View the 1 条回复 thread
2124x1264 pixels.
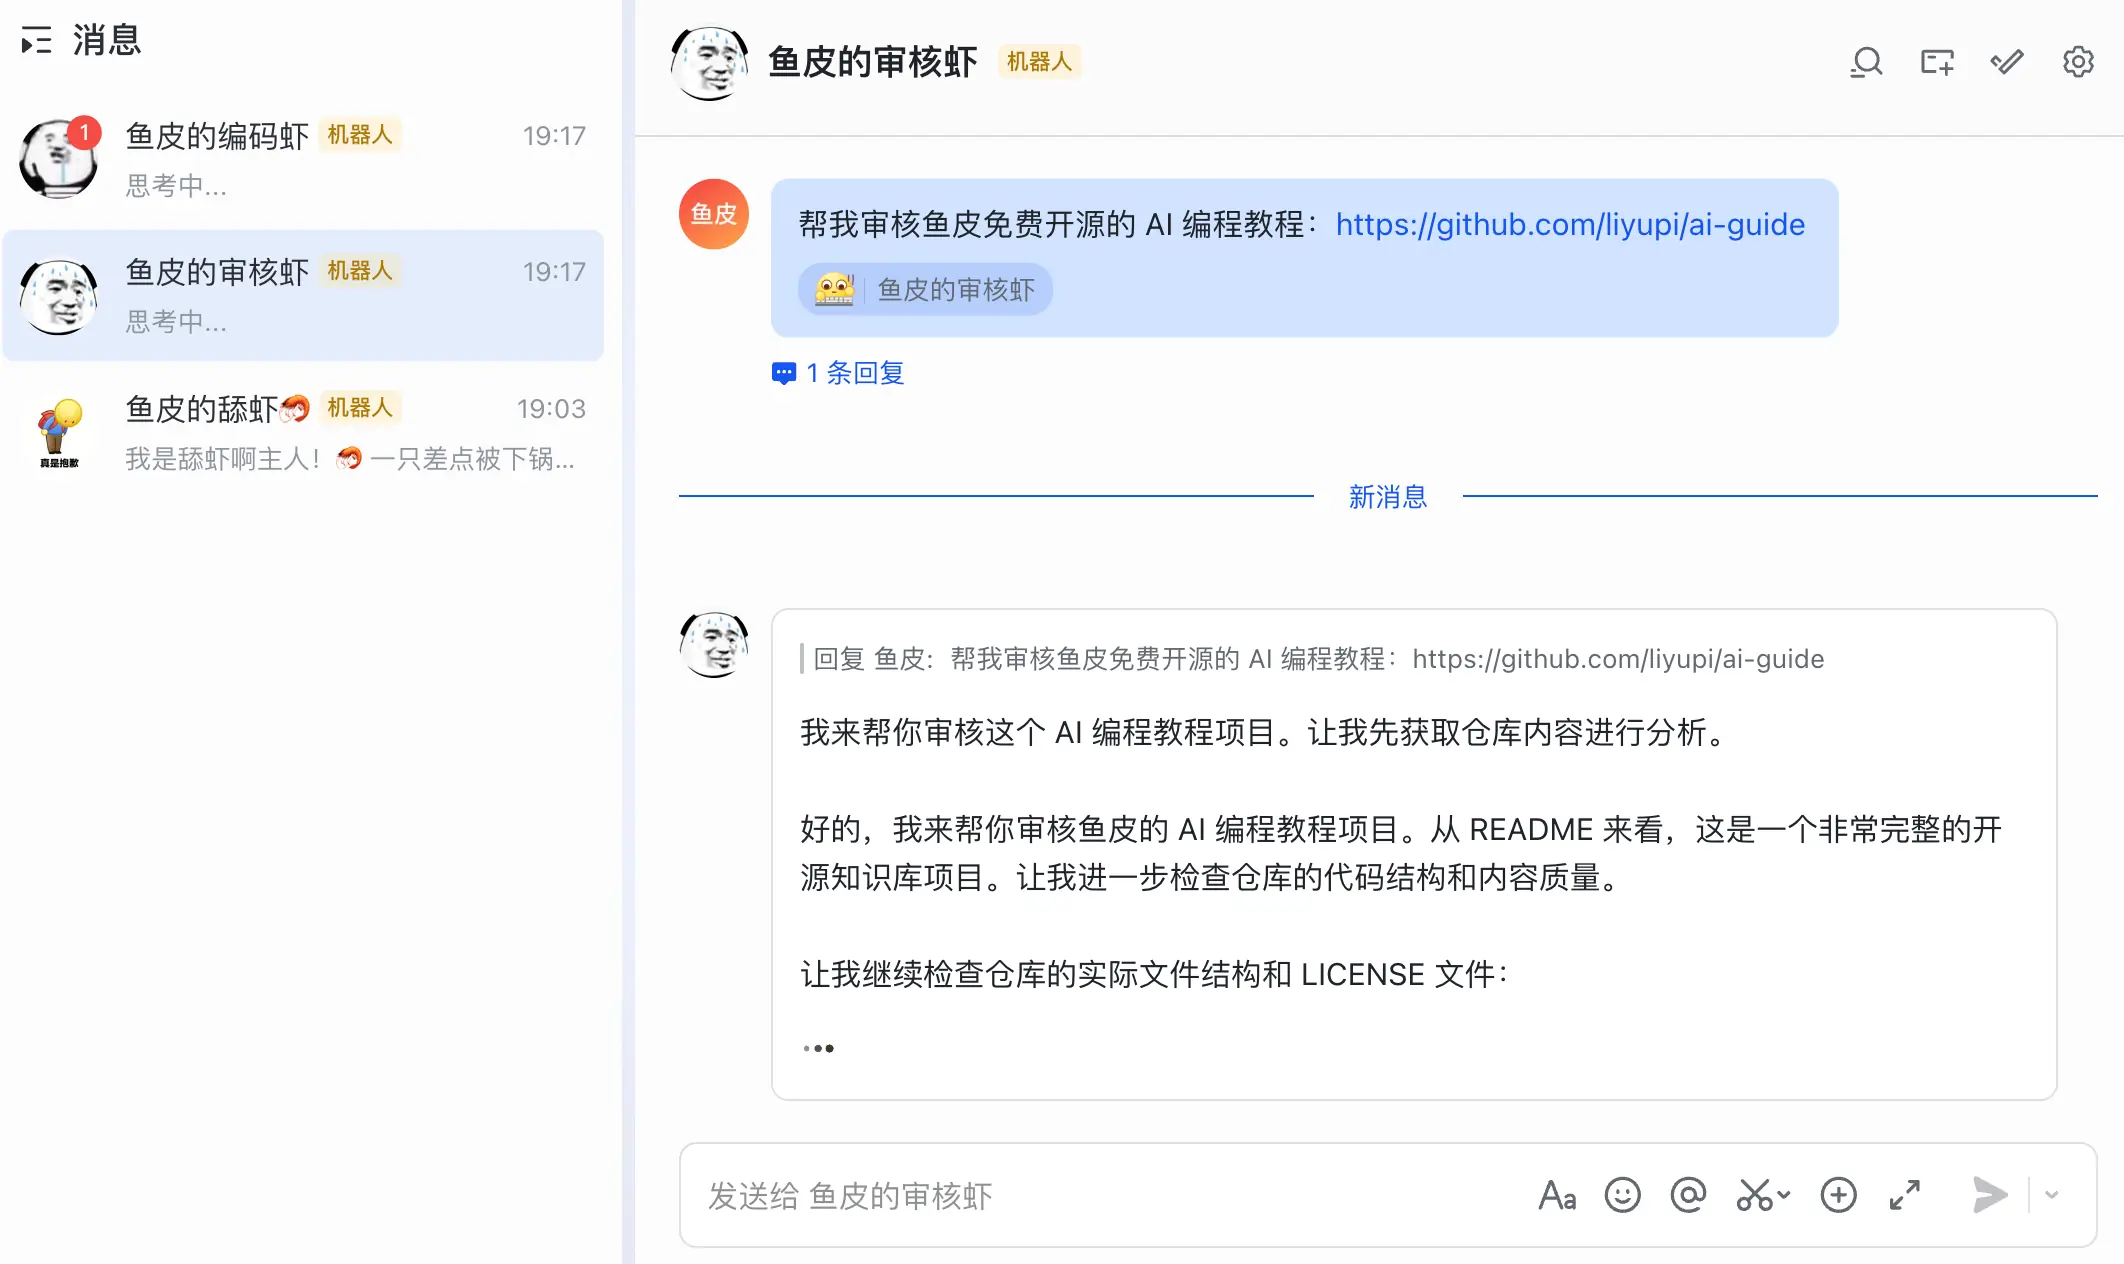point(839,373)
